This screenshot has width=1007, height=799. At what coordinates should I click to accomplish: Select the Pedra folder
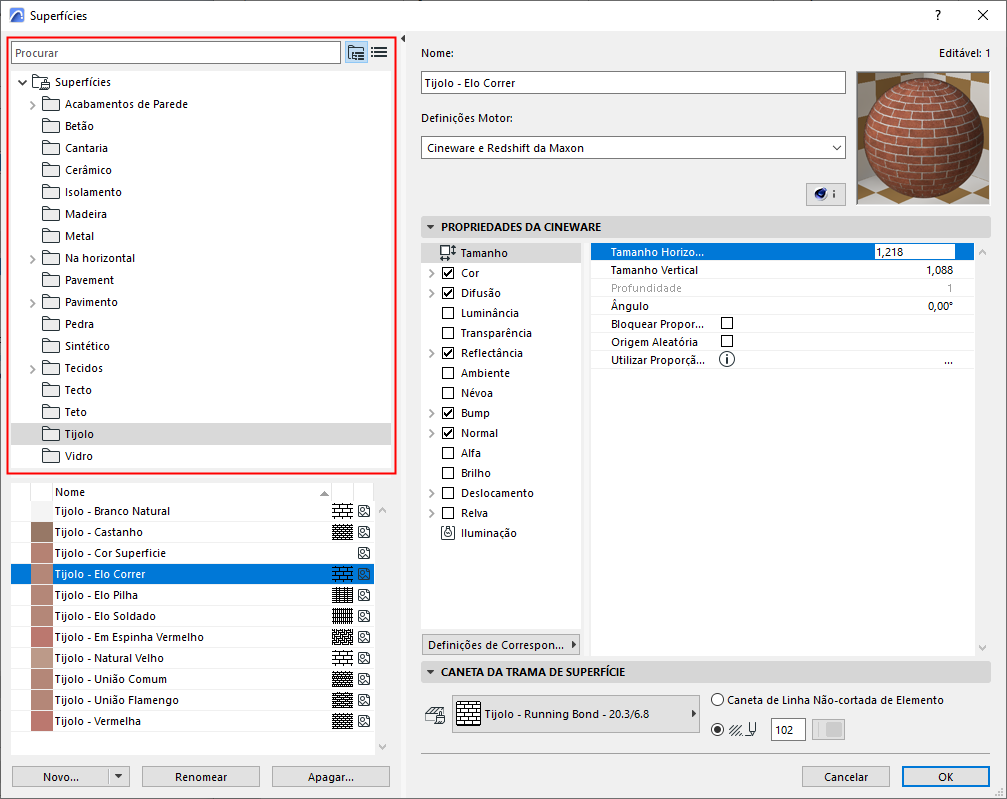[67, 324]
